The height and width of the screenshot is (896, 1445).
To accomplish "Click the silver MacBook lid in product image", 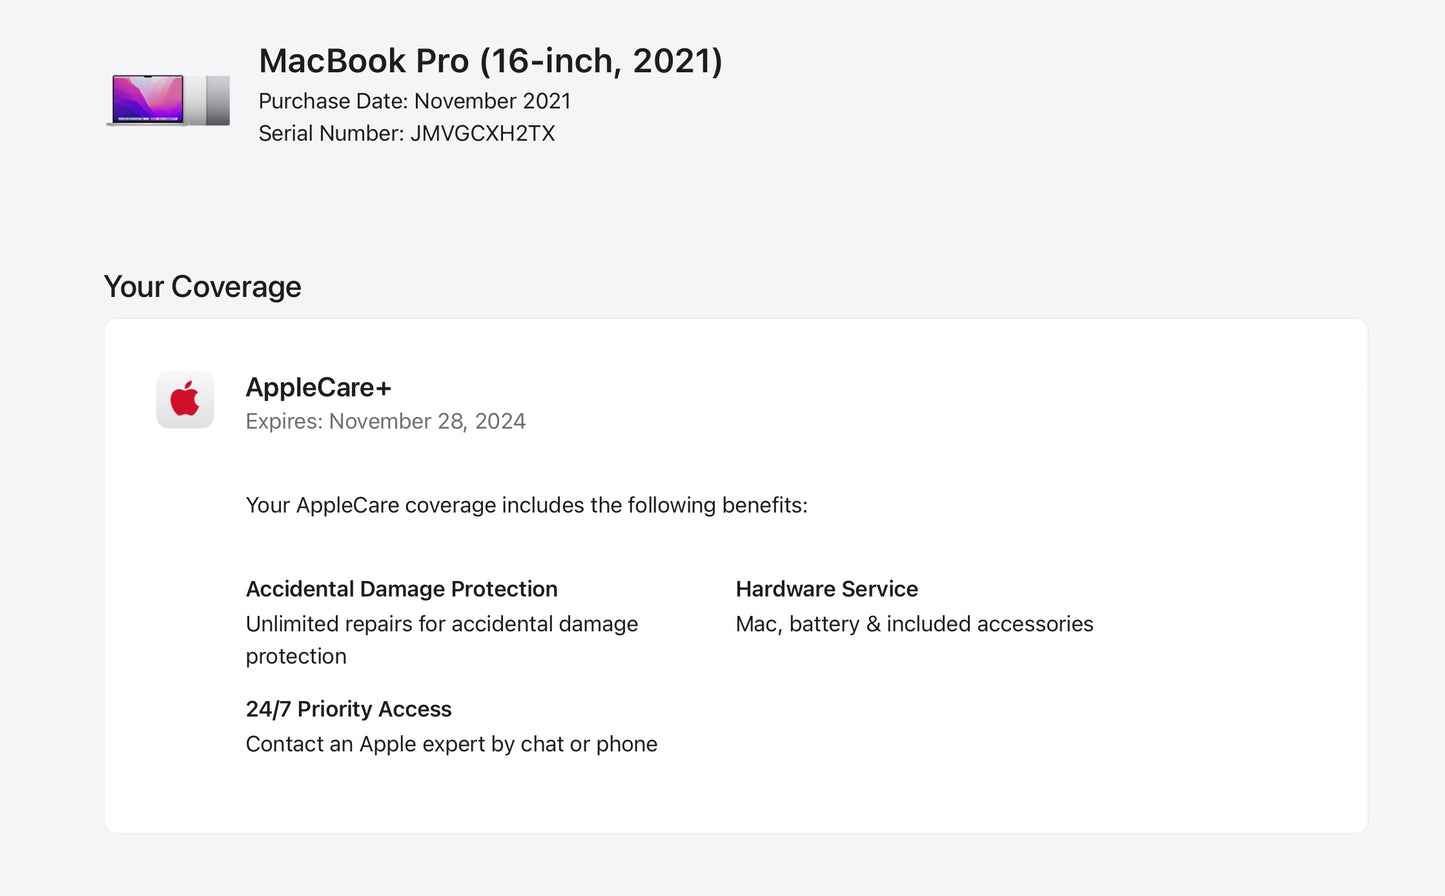I will [x=217, y=100].
